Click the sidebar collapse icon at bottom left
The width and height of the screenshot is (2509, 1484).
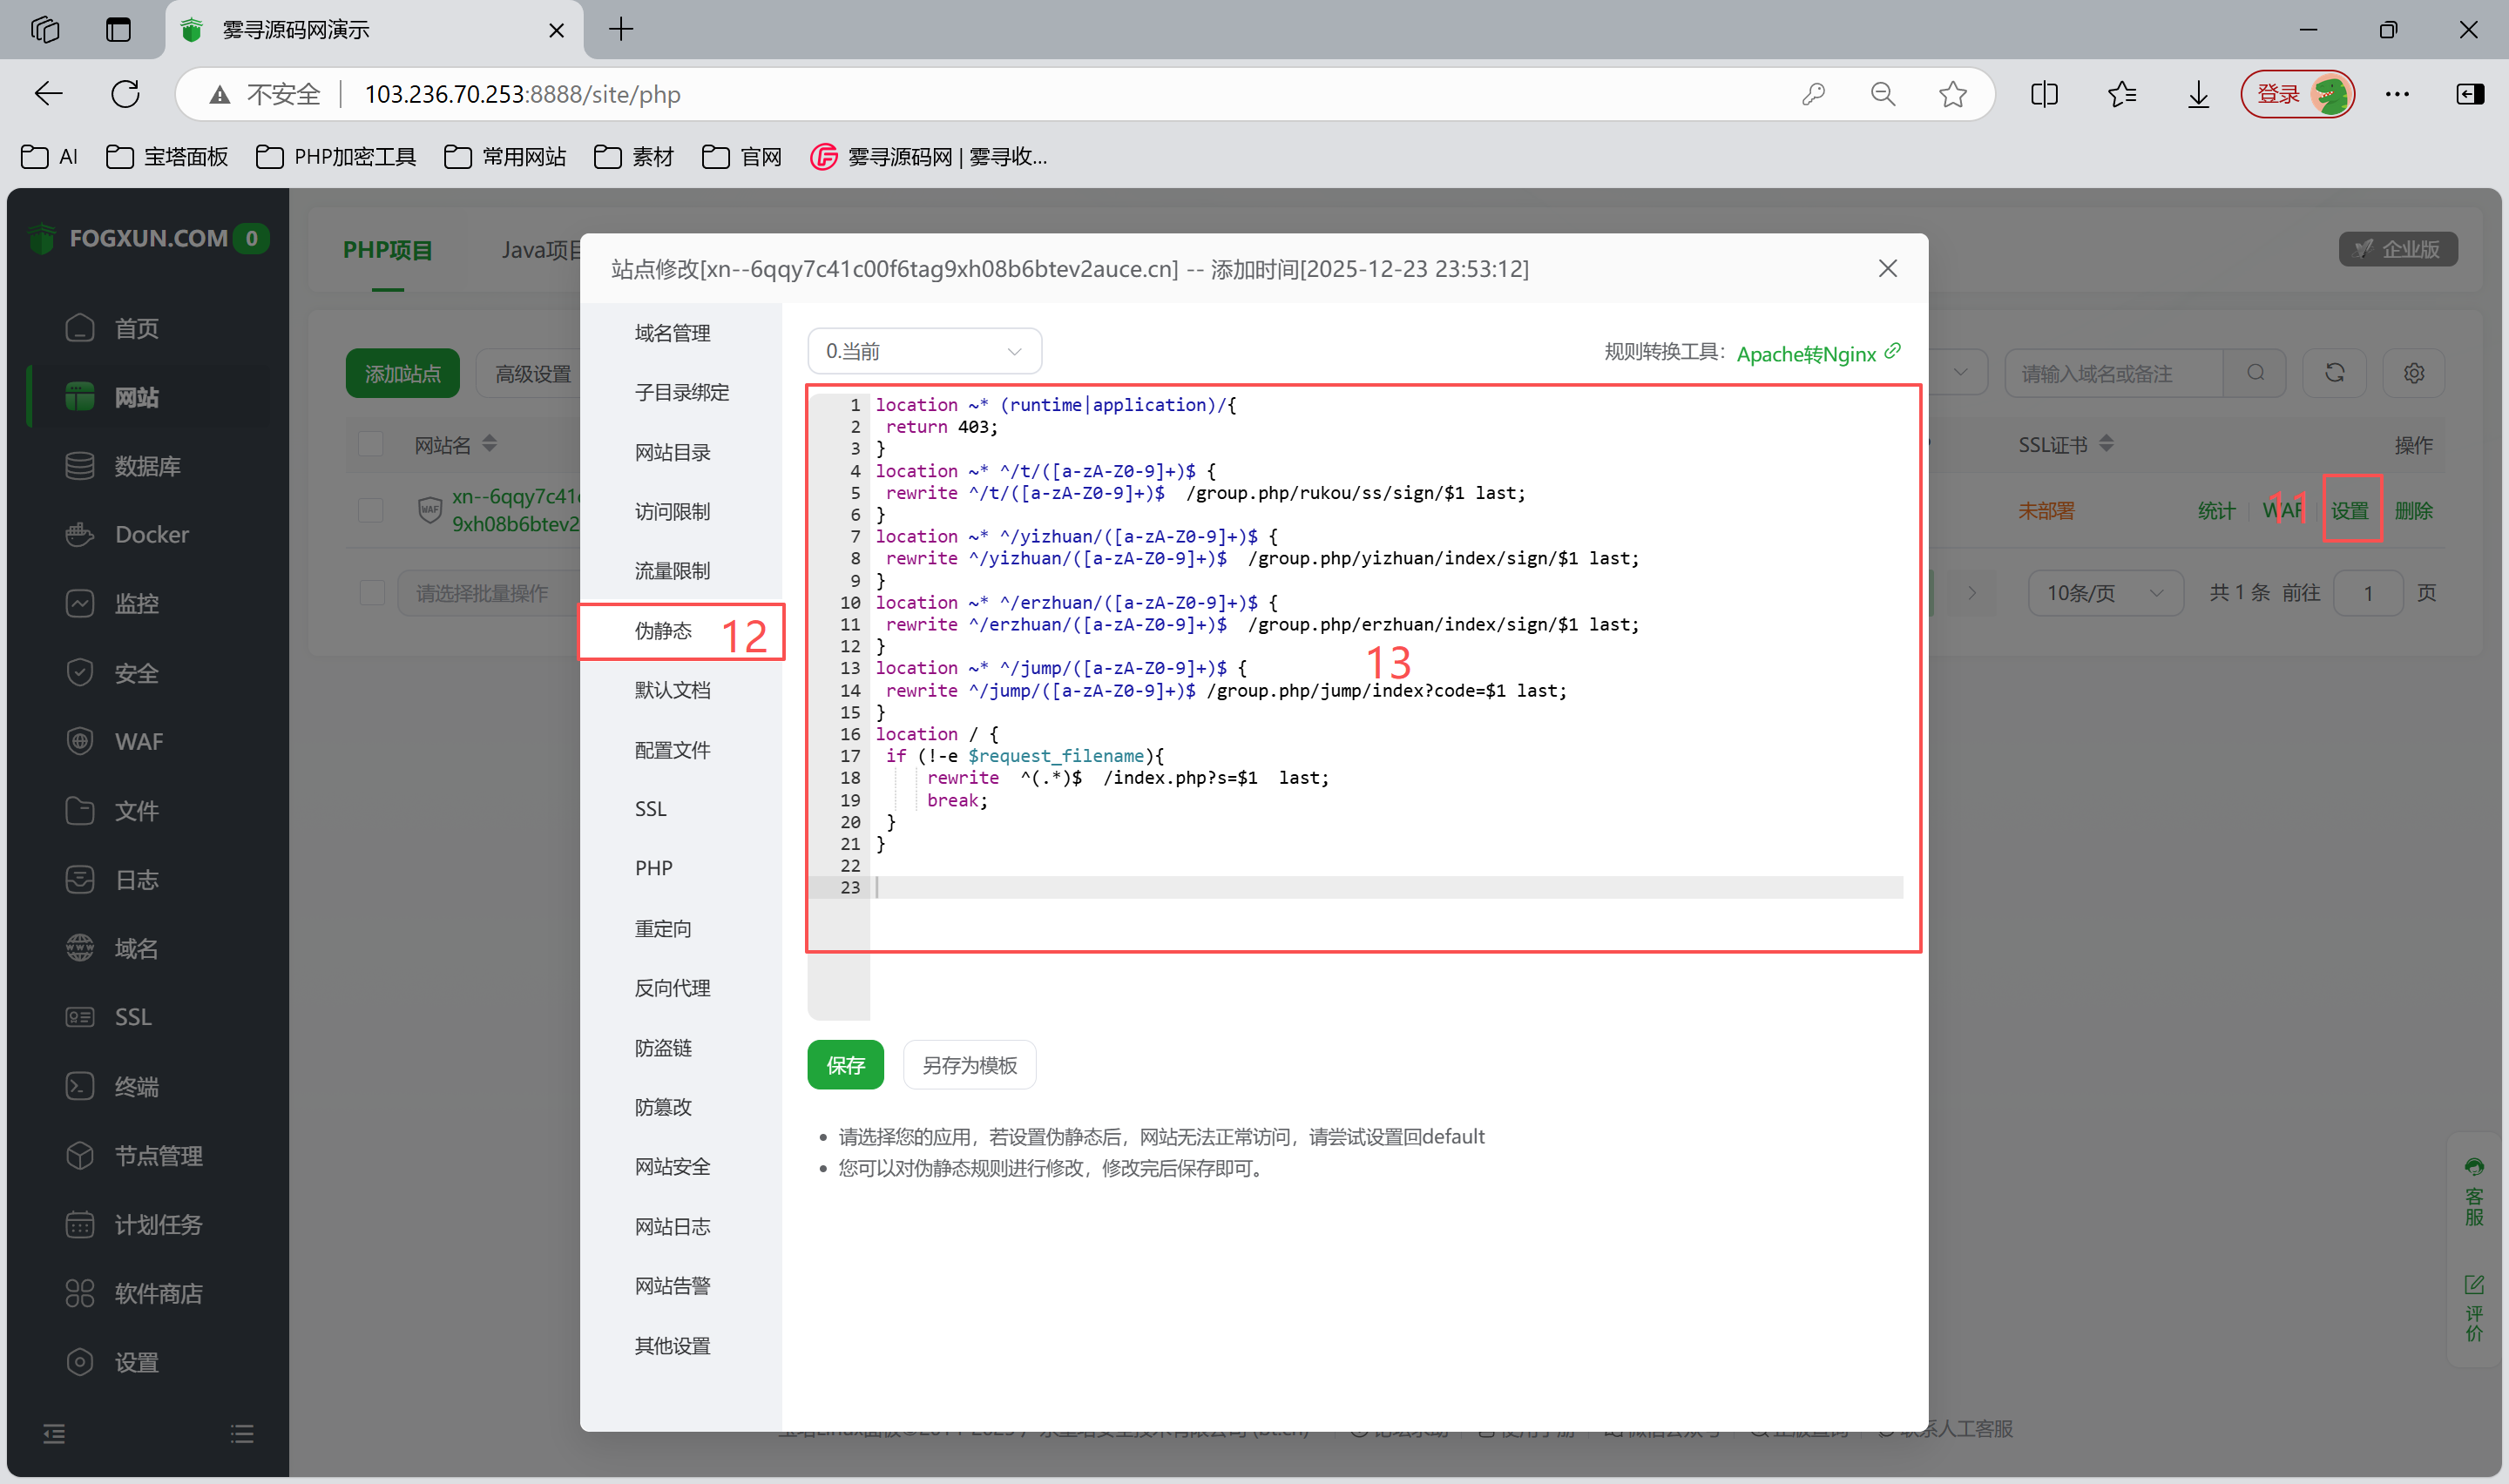tap(54, 1434)
